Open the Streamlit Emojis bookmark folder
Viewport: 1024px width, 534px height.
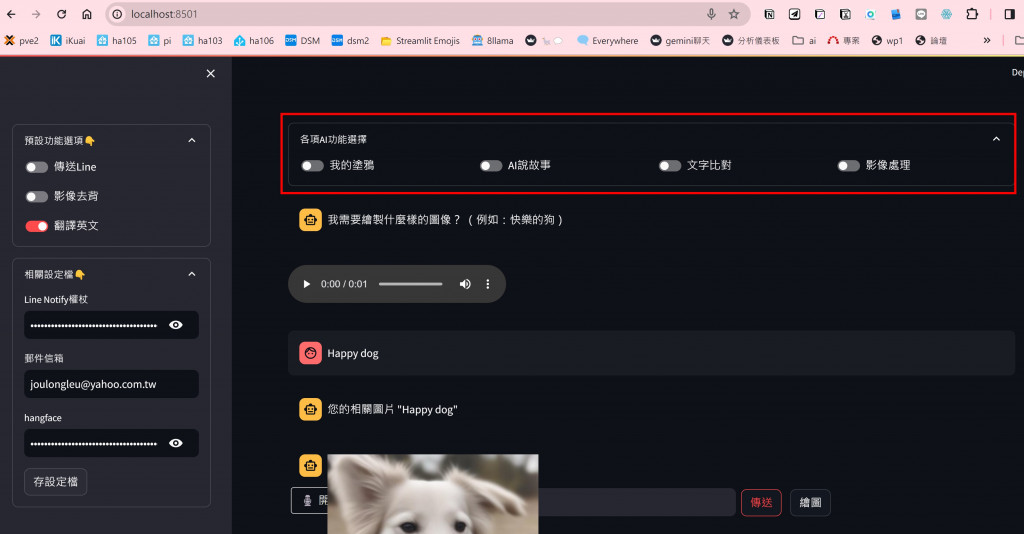(x=420, y=40)
